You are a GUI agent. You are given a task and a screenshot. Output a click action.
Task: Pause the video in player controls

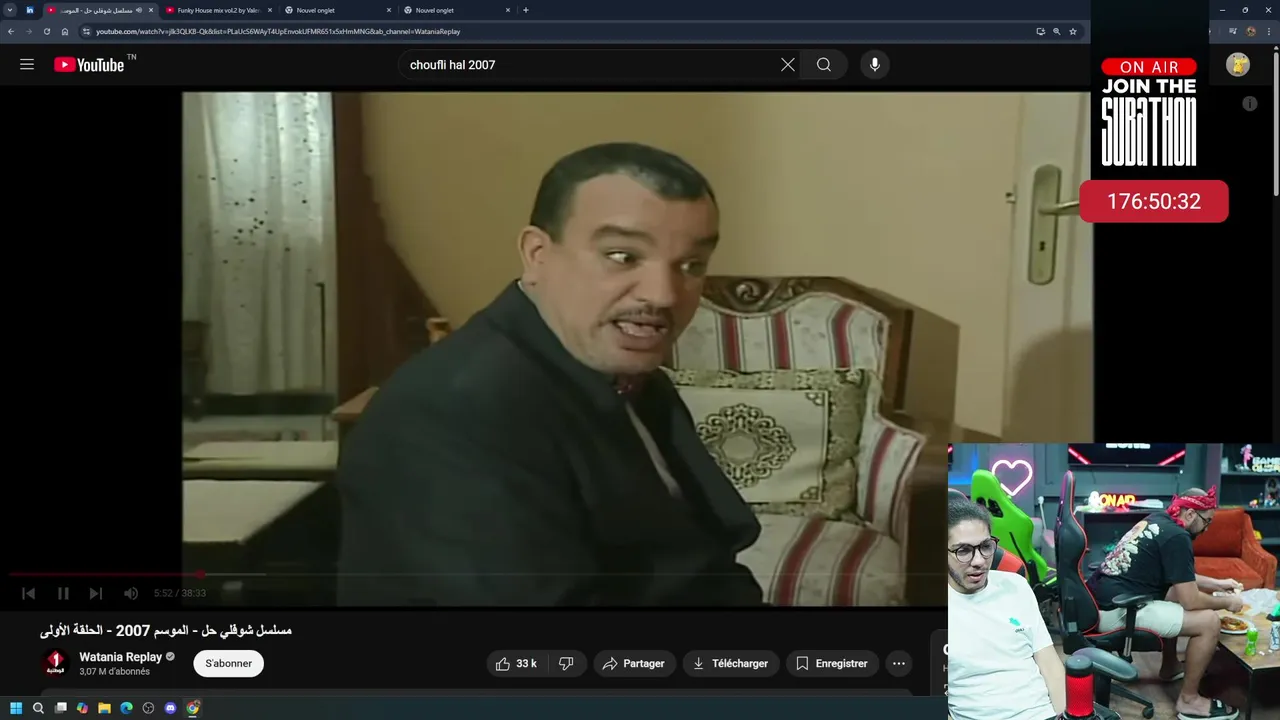tap(63, 593)
